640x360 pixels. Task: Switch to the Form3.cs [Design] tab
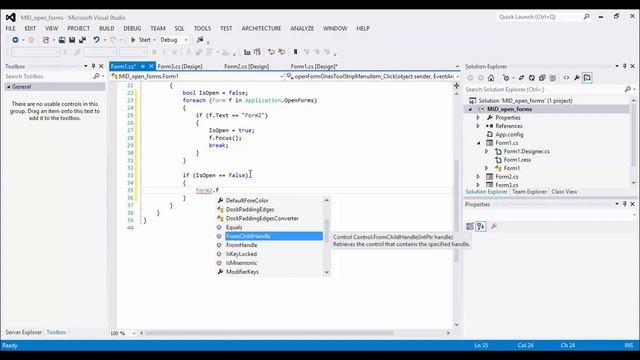180,66
